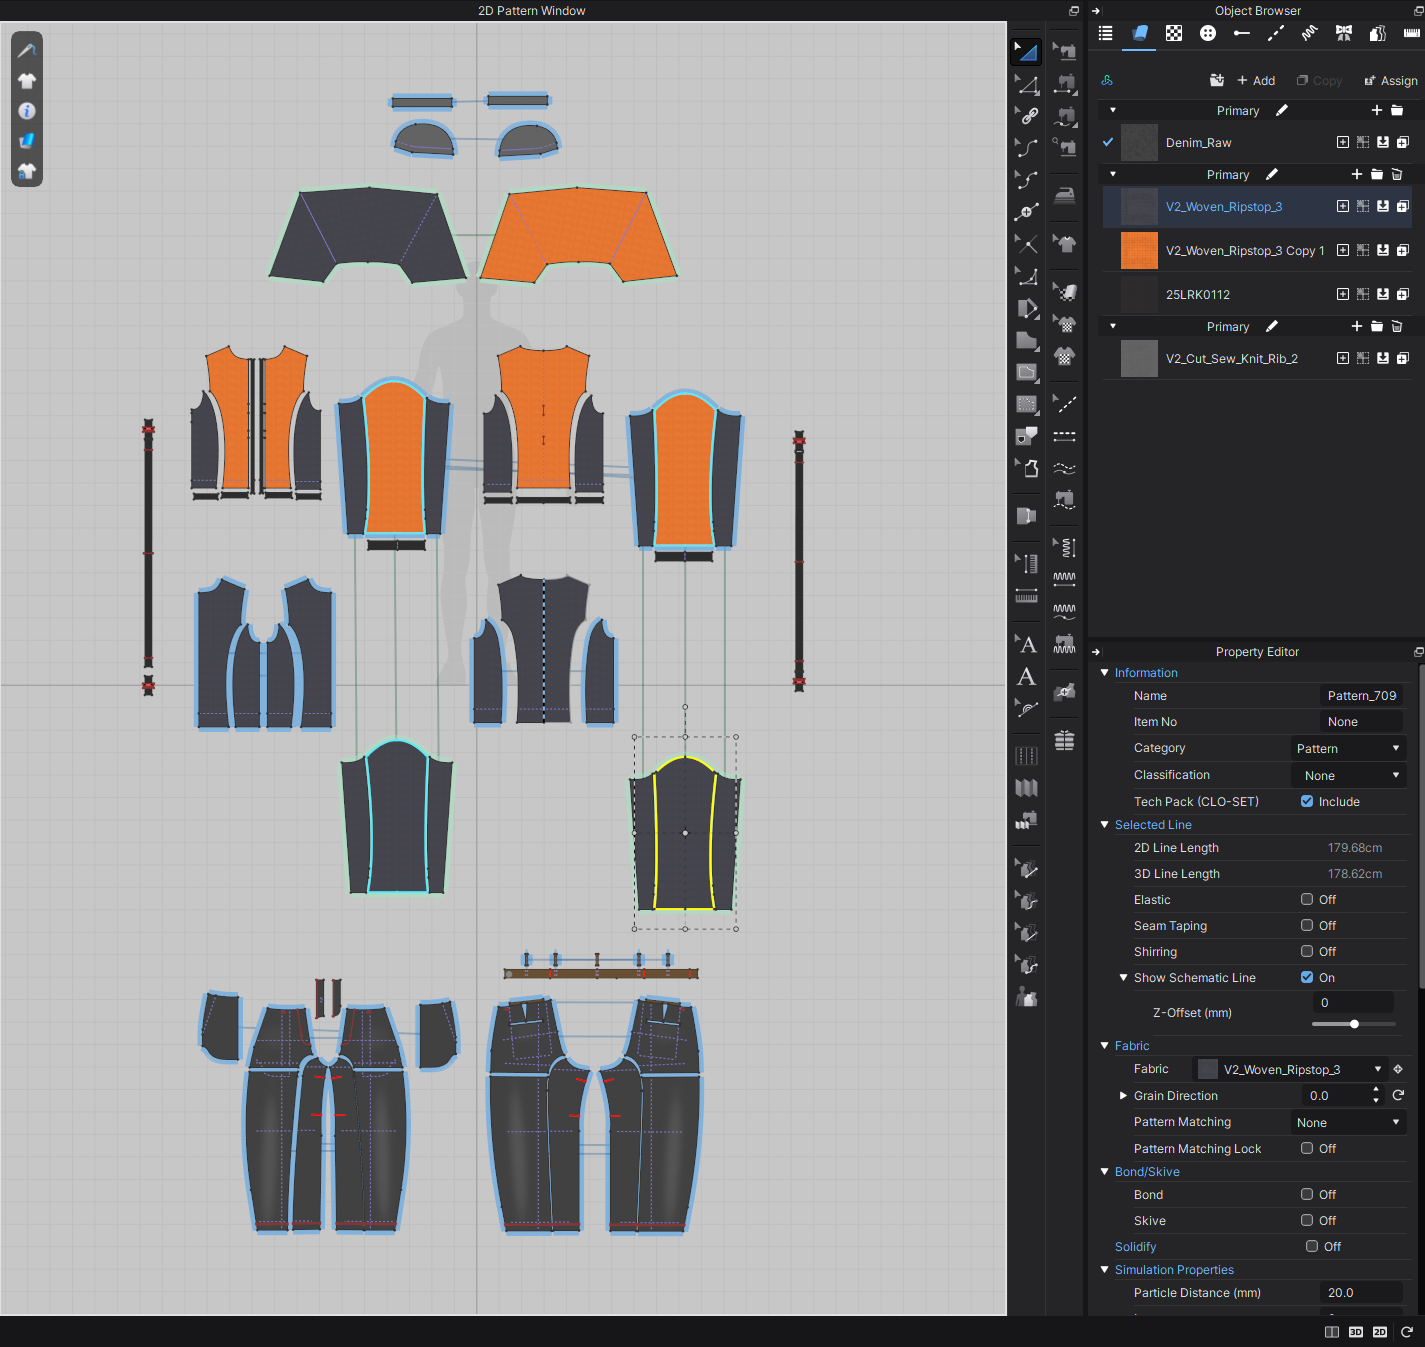Uncheck Tech Pack Include checkbox

point(1307,802)
